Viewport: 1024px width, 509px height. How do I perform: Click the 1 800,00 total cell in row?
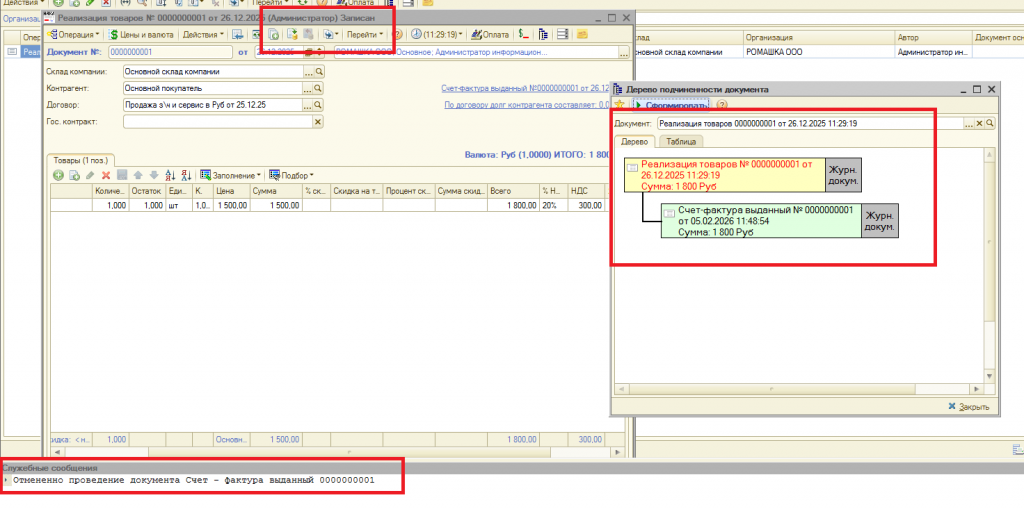(514, 205)
